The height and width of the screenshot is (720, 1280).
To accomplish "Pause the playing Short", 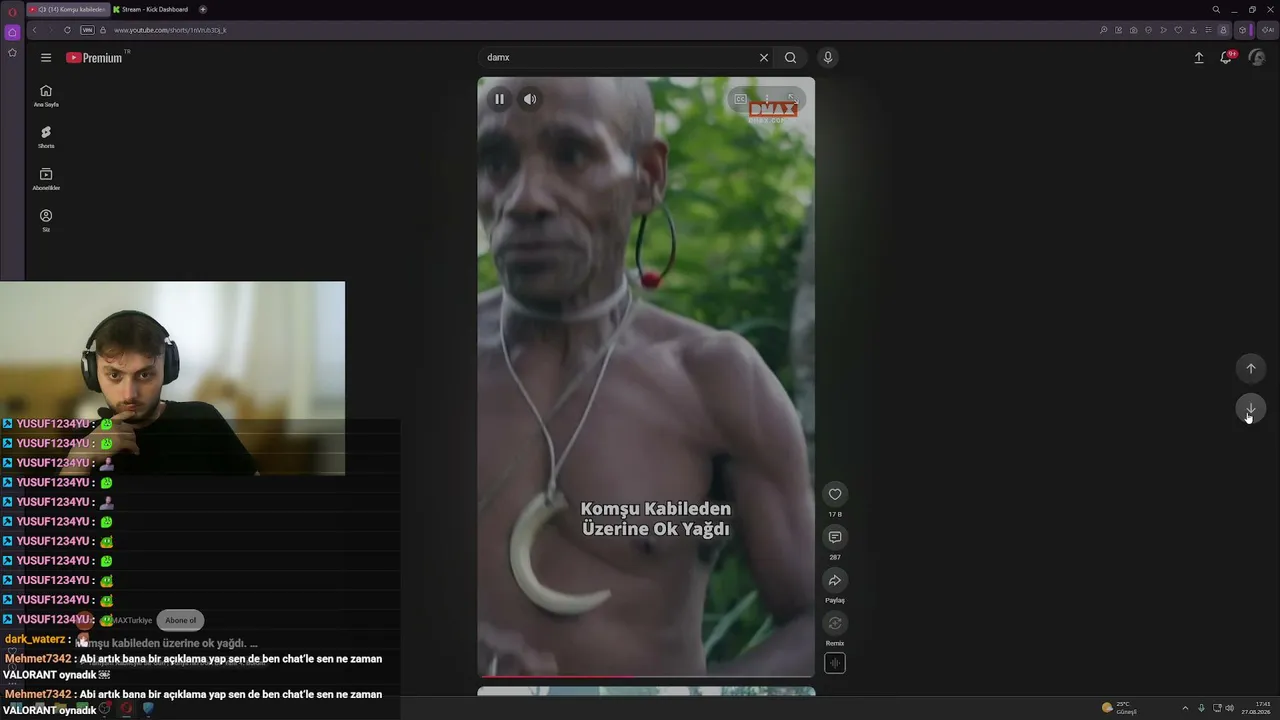I will pos(499,99).
